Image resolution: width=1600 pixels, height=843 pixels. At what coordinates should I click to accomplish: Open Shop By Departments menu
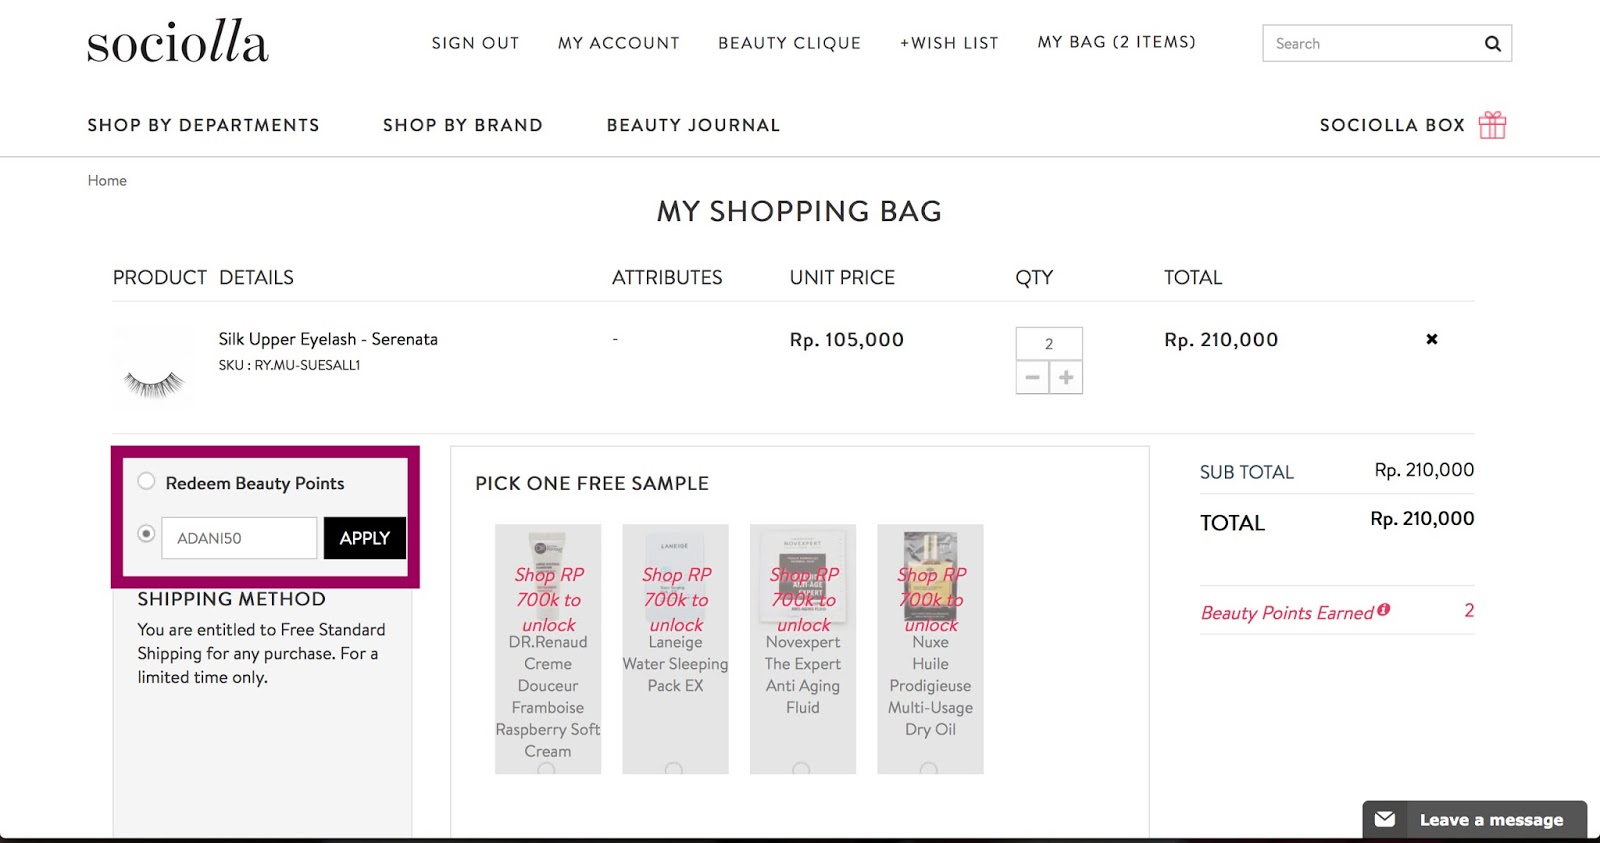pyautogui.click(x=203, y=125)
